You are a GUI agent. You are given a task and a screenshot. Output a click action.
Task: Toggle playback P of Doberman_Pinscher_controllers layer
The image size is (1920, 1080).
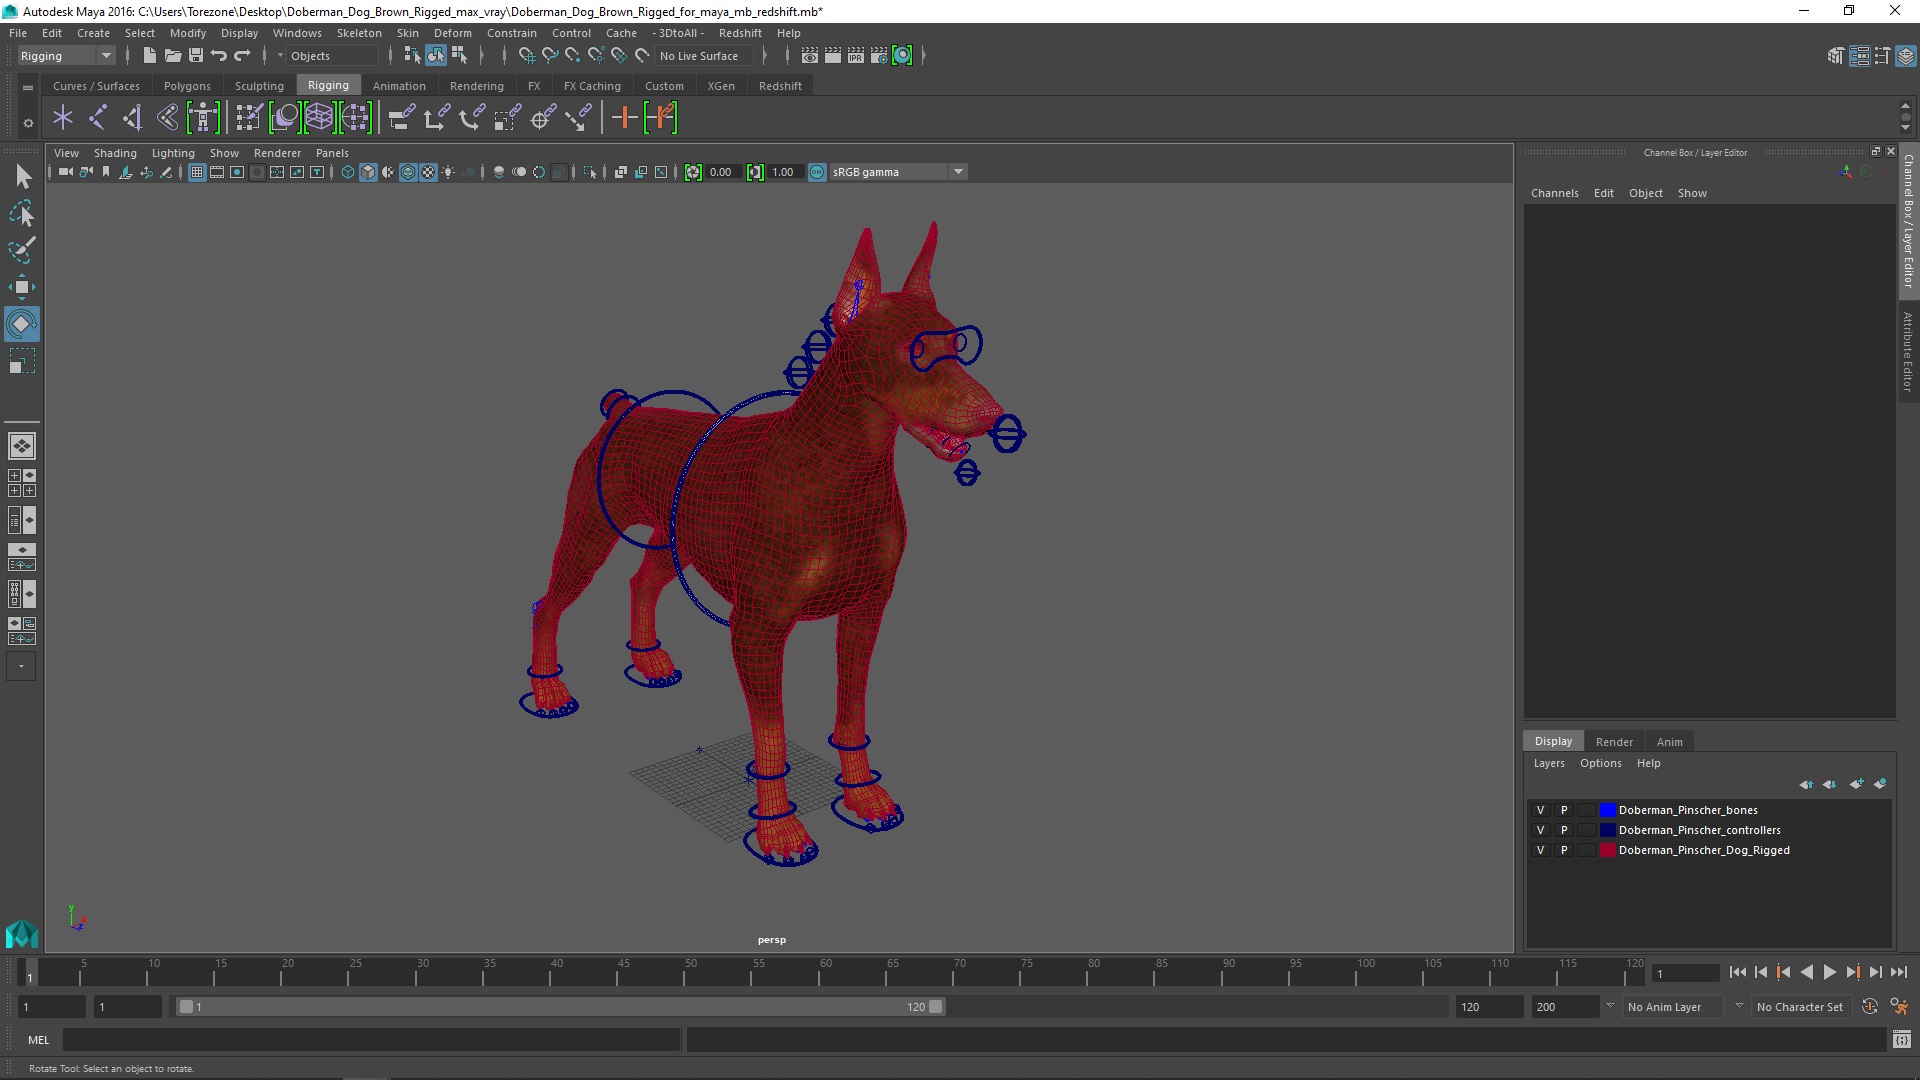point(1564,830)
